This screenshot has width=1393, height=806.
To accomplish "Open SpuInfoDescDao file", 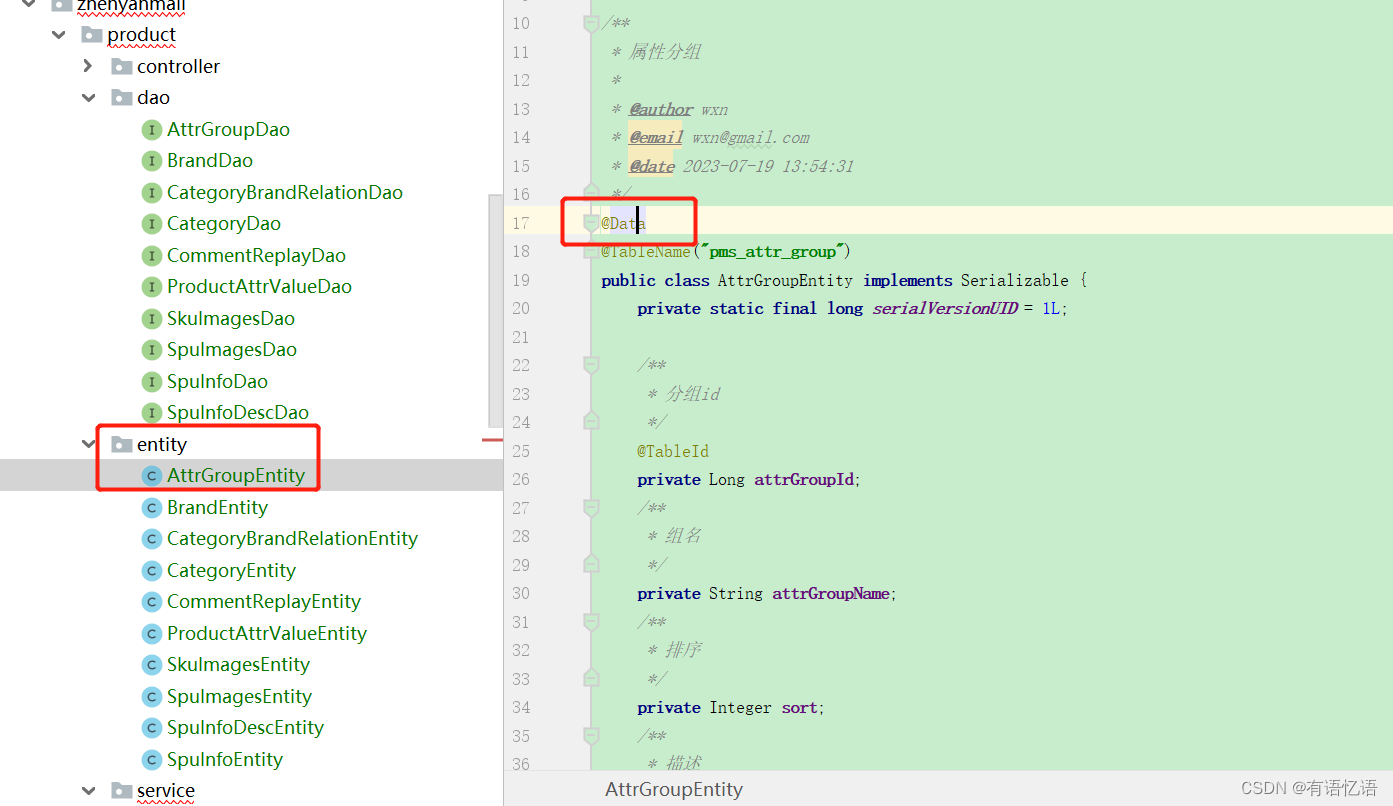I will [x=238, y=413].
